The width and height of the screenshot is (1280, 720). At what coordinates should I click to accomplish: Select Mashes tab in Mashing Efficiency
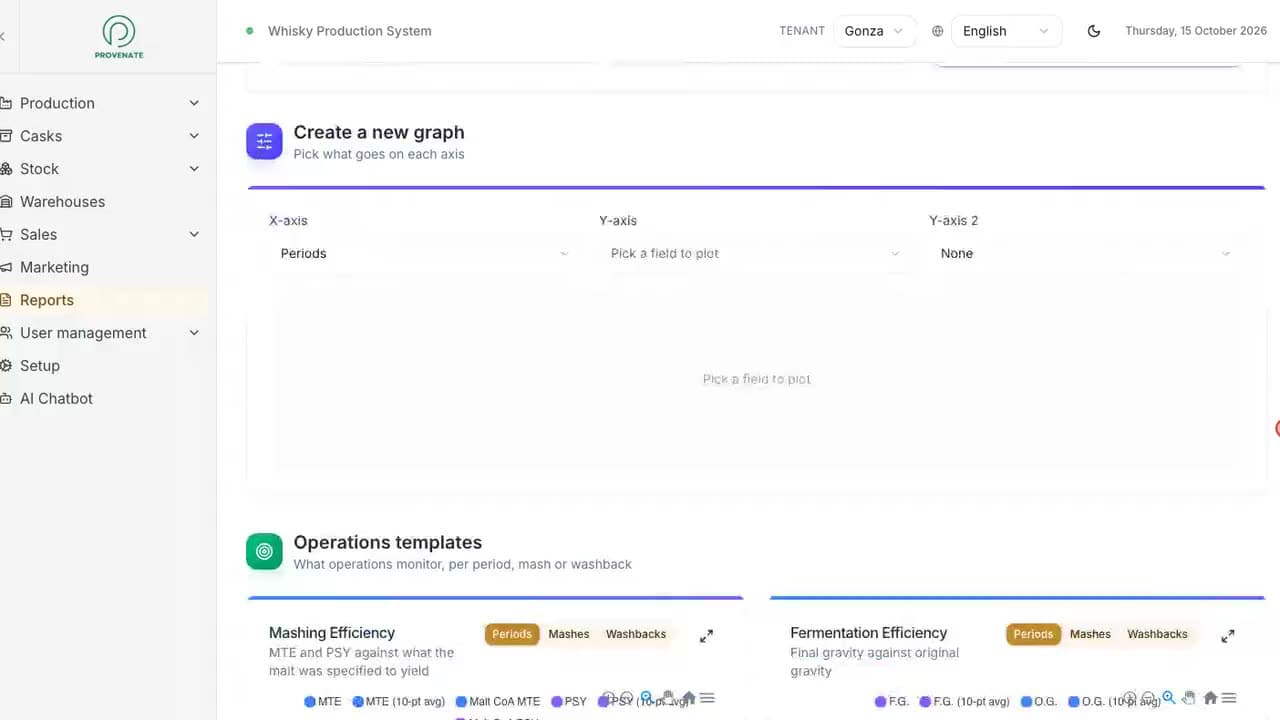click(x=569, y=634)
